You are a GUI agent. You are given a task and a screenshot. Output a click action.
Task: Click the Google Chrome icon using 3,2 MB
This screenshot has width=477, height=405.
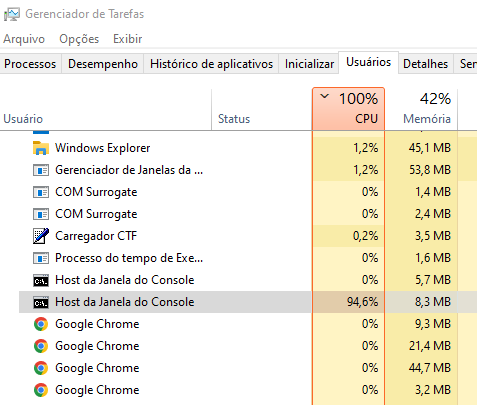41,390
